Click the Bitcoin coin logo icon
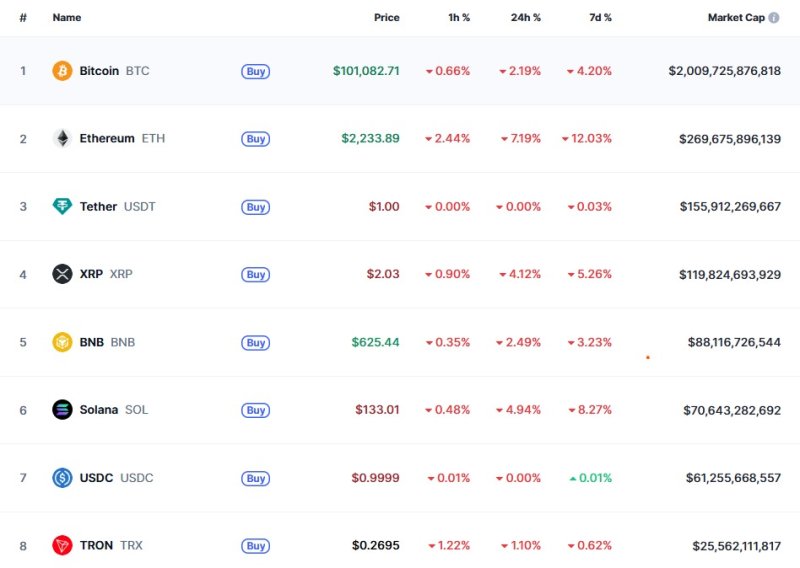Image resolution: width=800 pixels, height=568 pixels. point(62,71)
